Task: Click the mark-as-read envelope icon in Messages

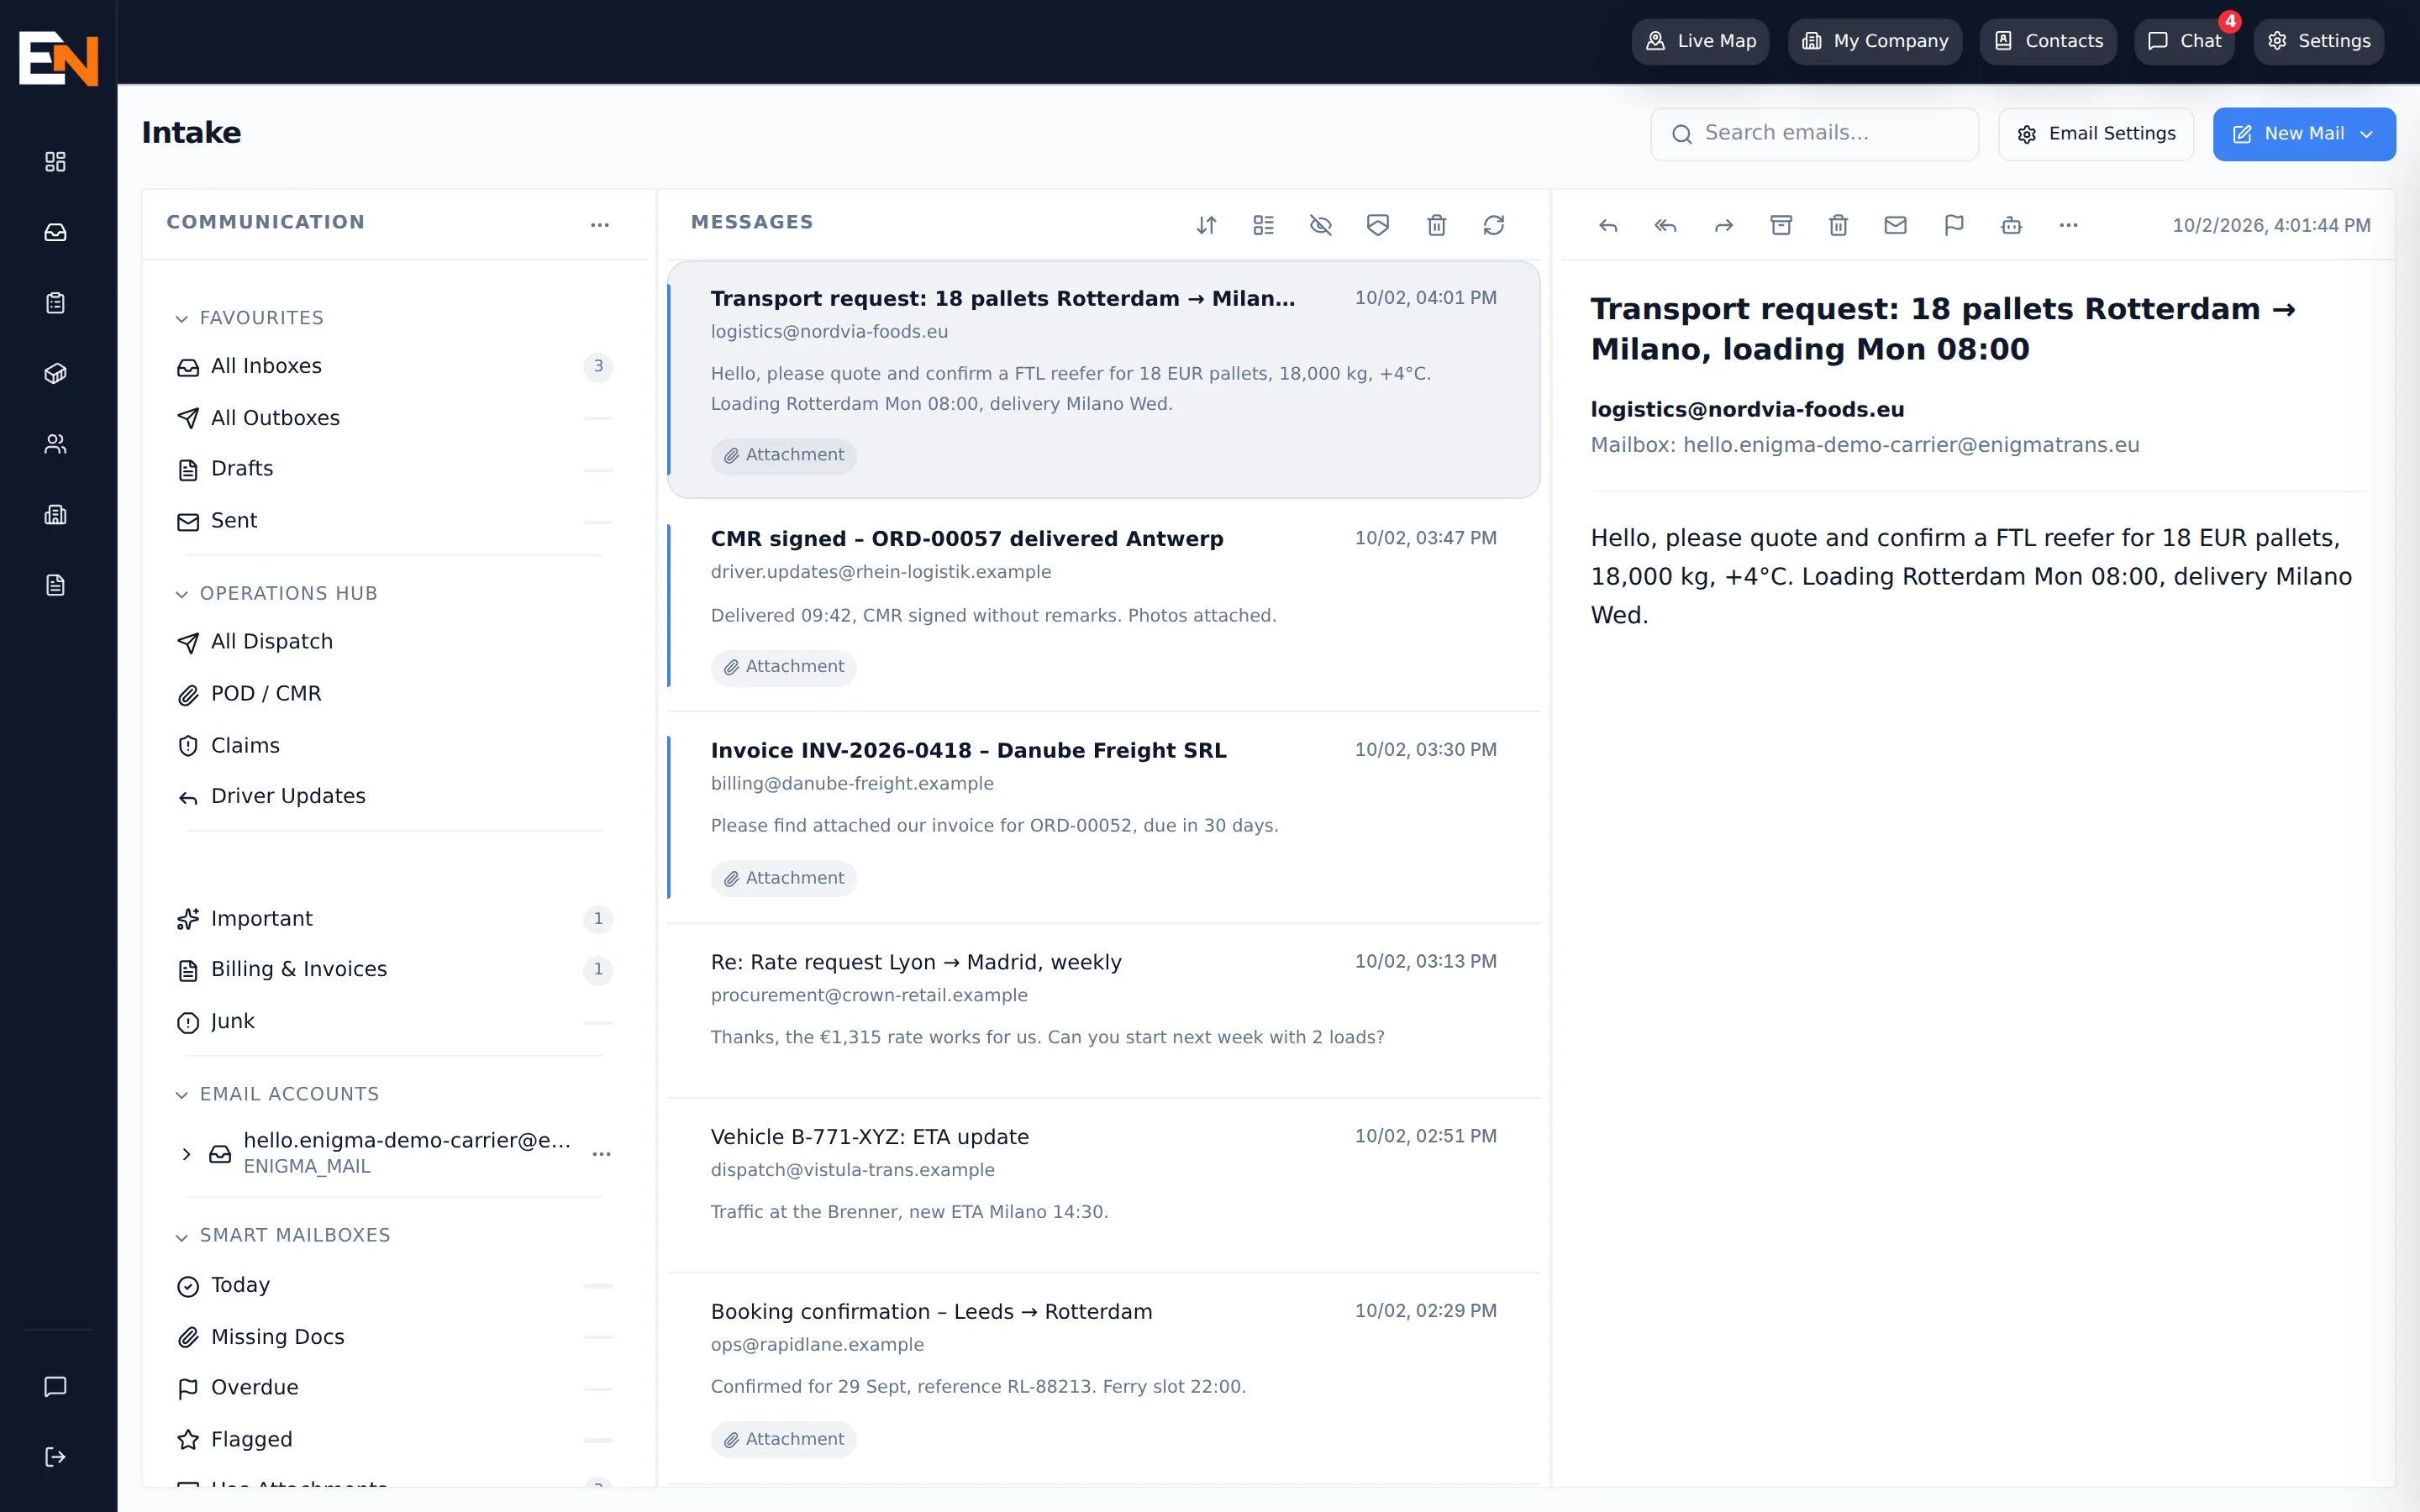Action: pos(1377,225)
